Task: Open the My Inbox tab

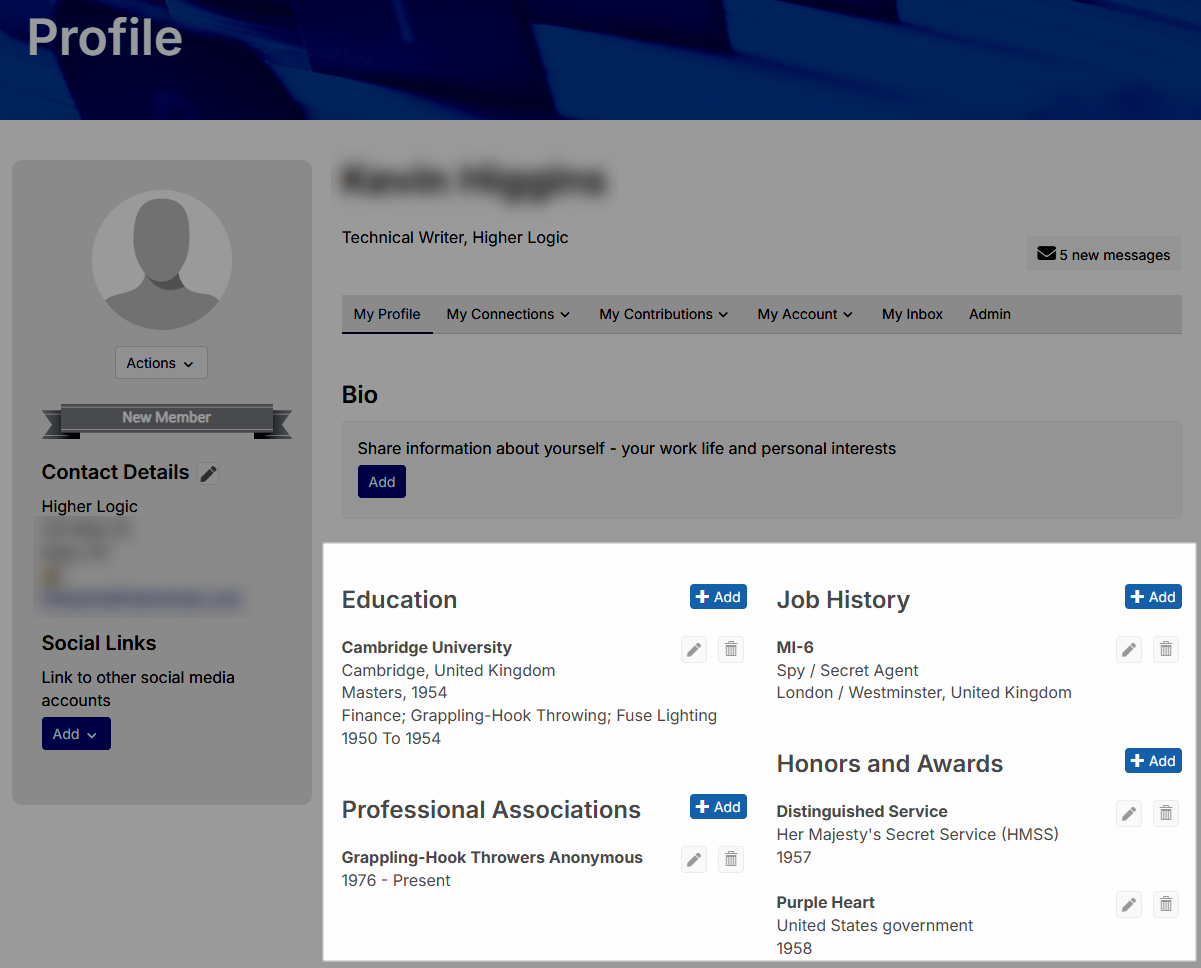Action: [911, 314]
